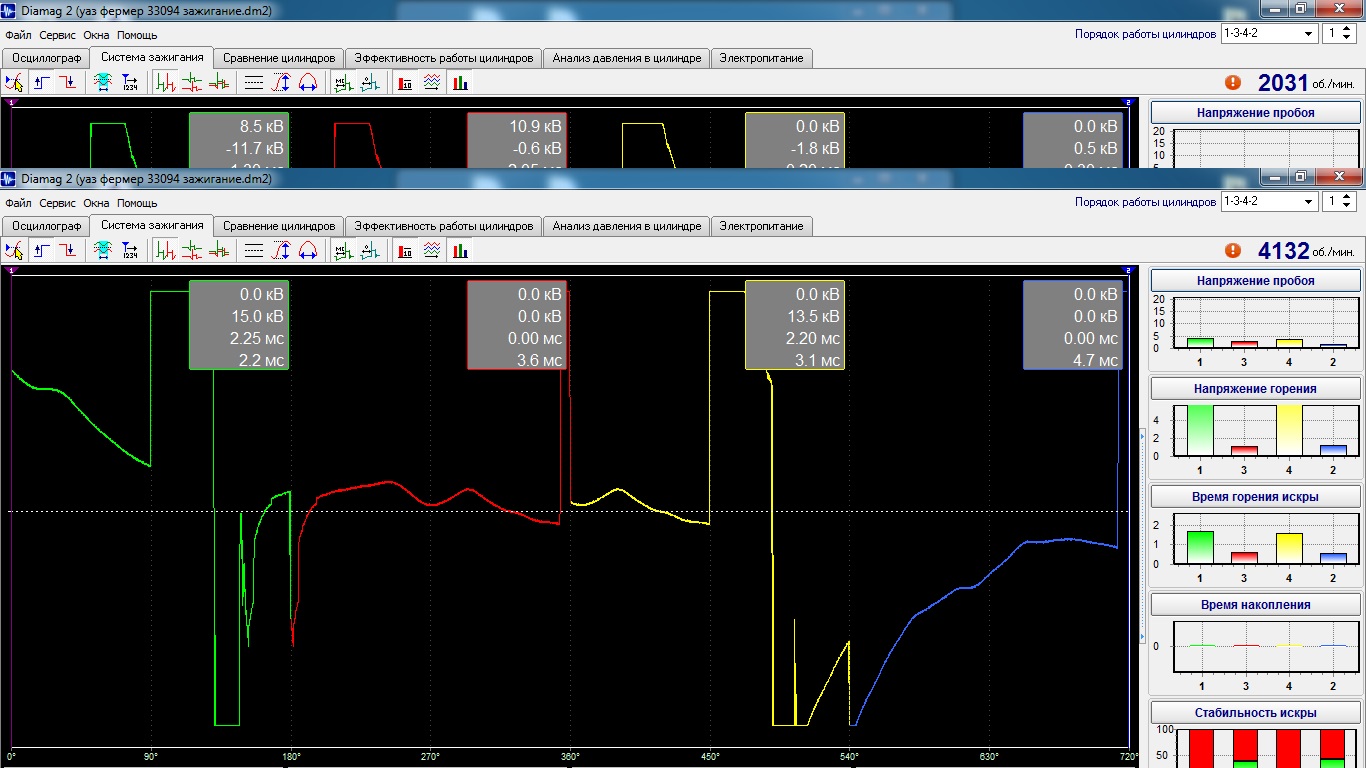Click the orange alert icon beside 2031 rpm
Image resolution: width=1366 pixels, height=768 pixels.
coord(1233,83)
